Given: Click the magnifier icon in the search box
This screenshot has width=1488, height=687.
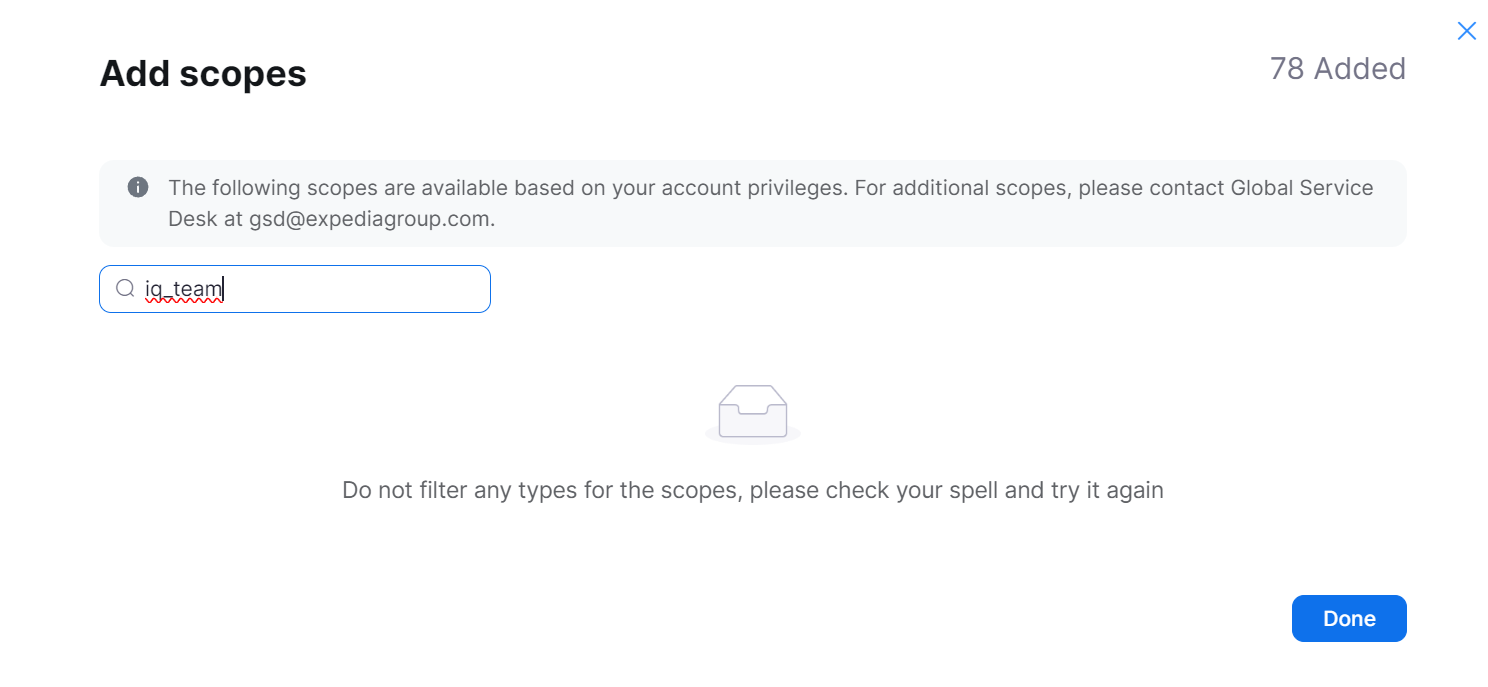Looking at the screenshot, I should pos(125,289).
